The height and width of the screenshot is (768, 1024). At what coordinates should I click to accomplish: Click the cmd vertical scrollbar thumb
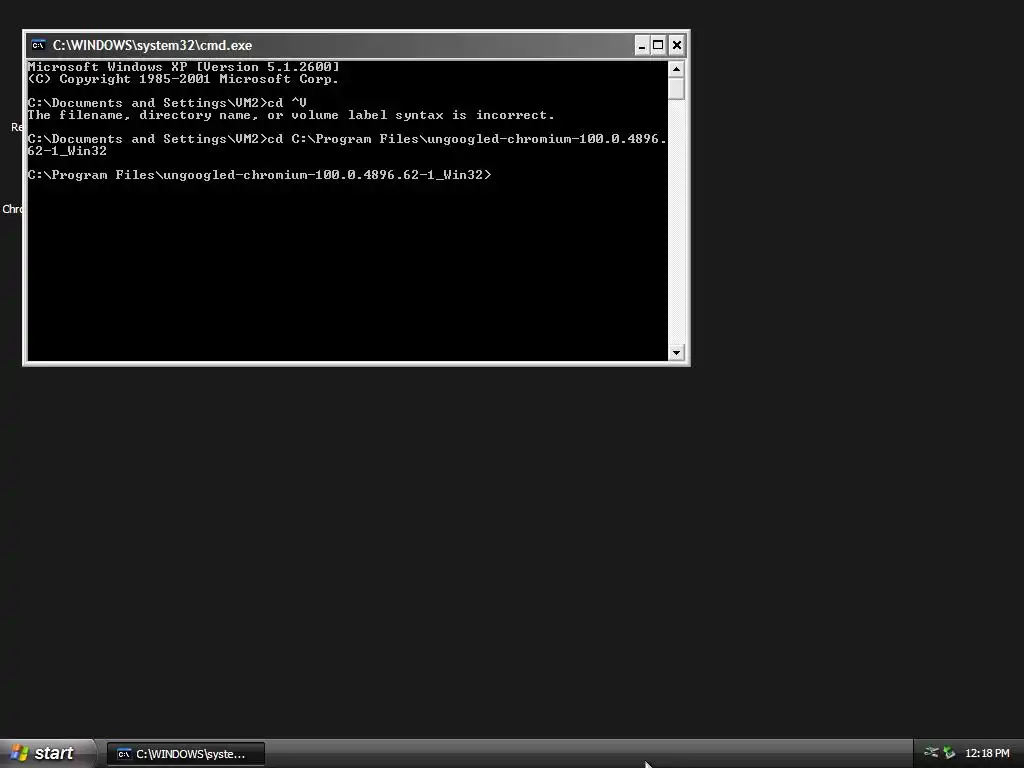click(676, 89)
